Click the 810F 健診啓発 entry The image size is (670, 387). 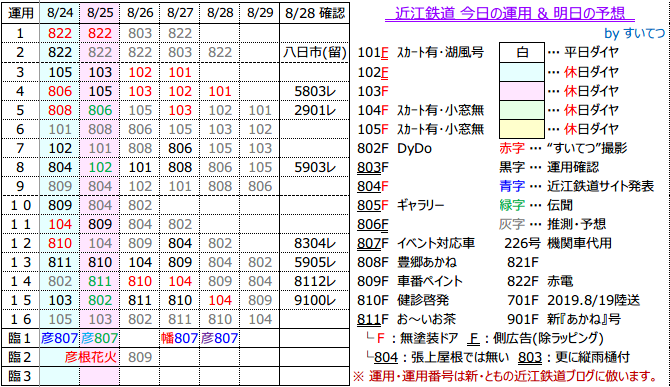point(403,300)
